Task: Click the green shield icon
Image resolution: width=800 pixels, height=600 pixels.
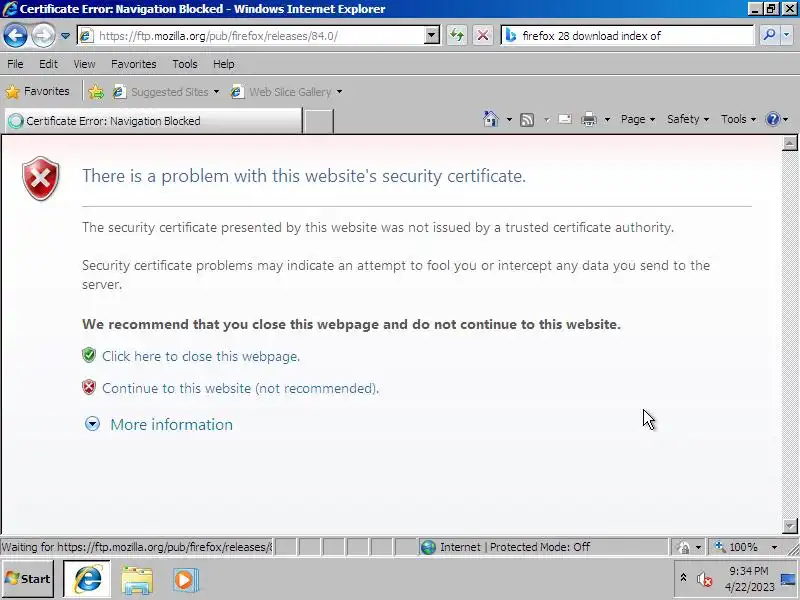Action: [89, 355]
